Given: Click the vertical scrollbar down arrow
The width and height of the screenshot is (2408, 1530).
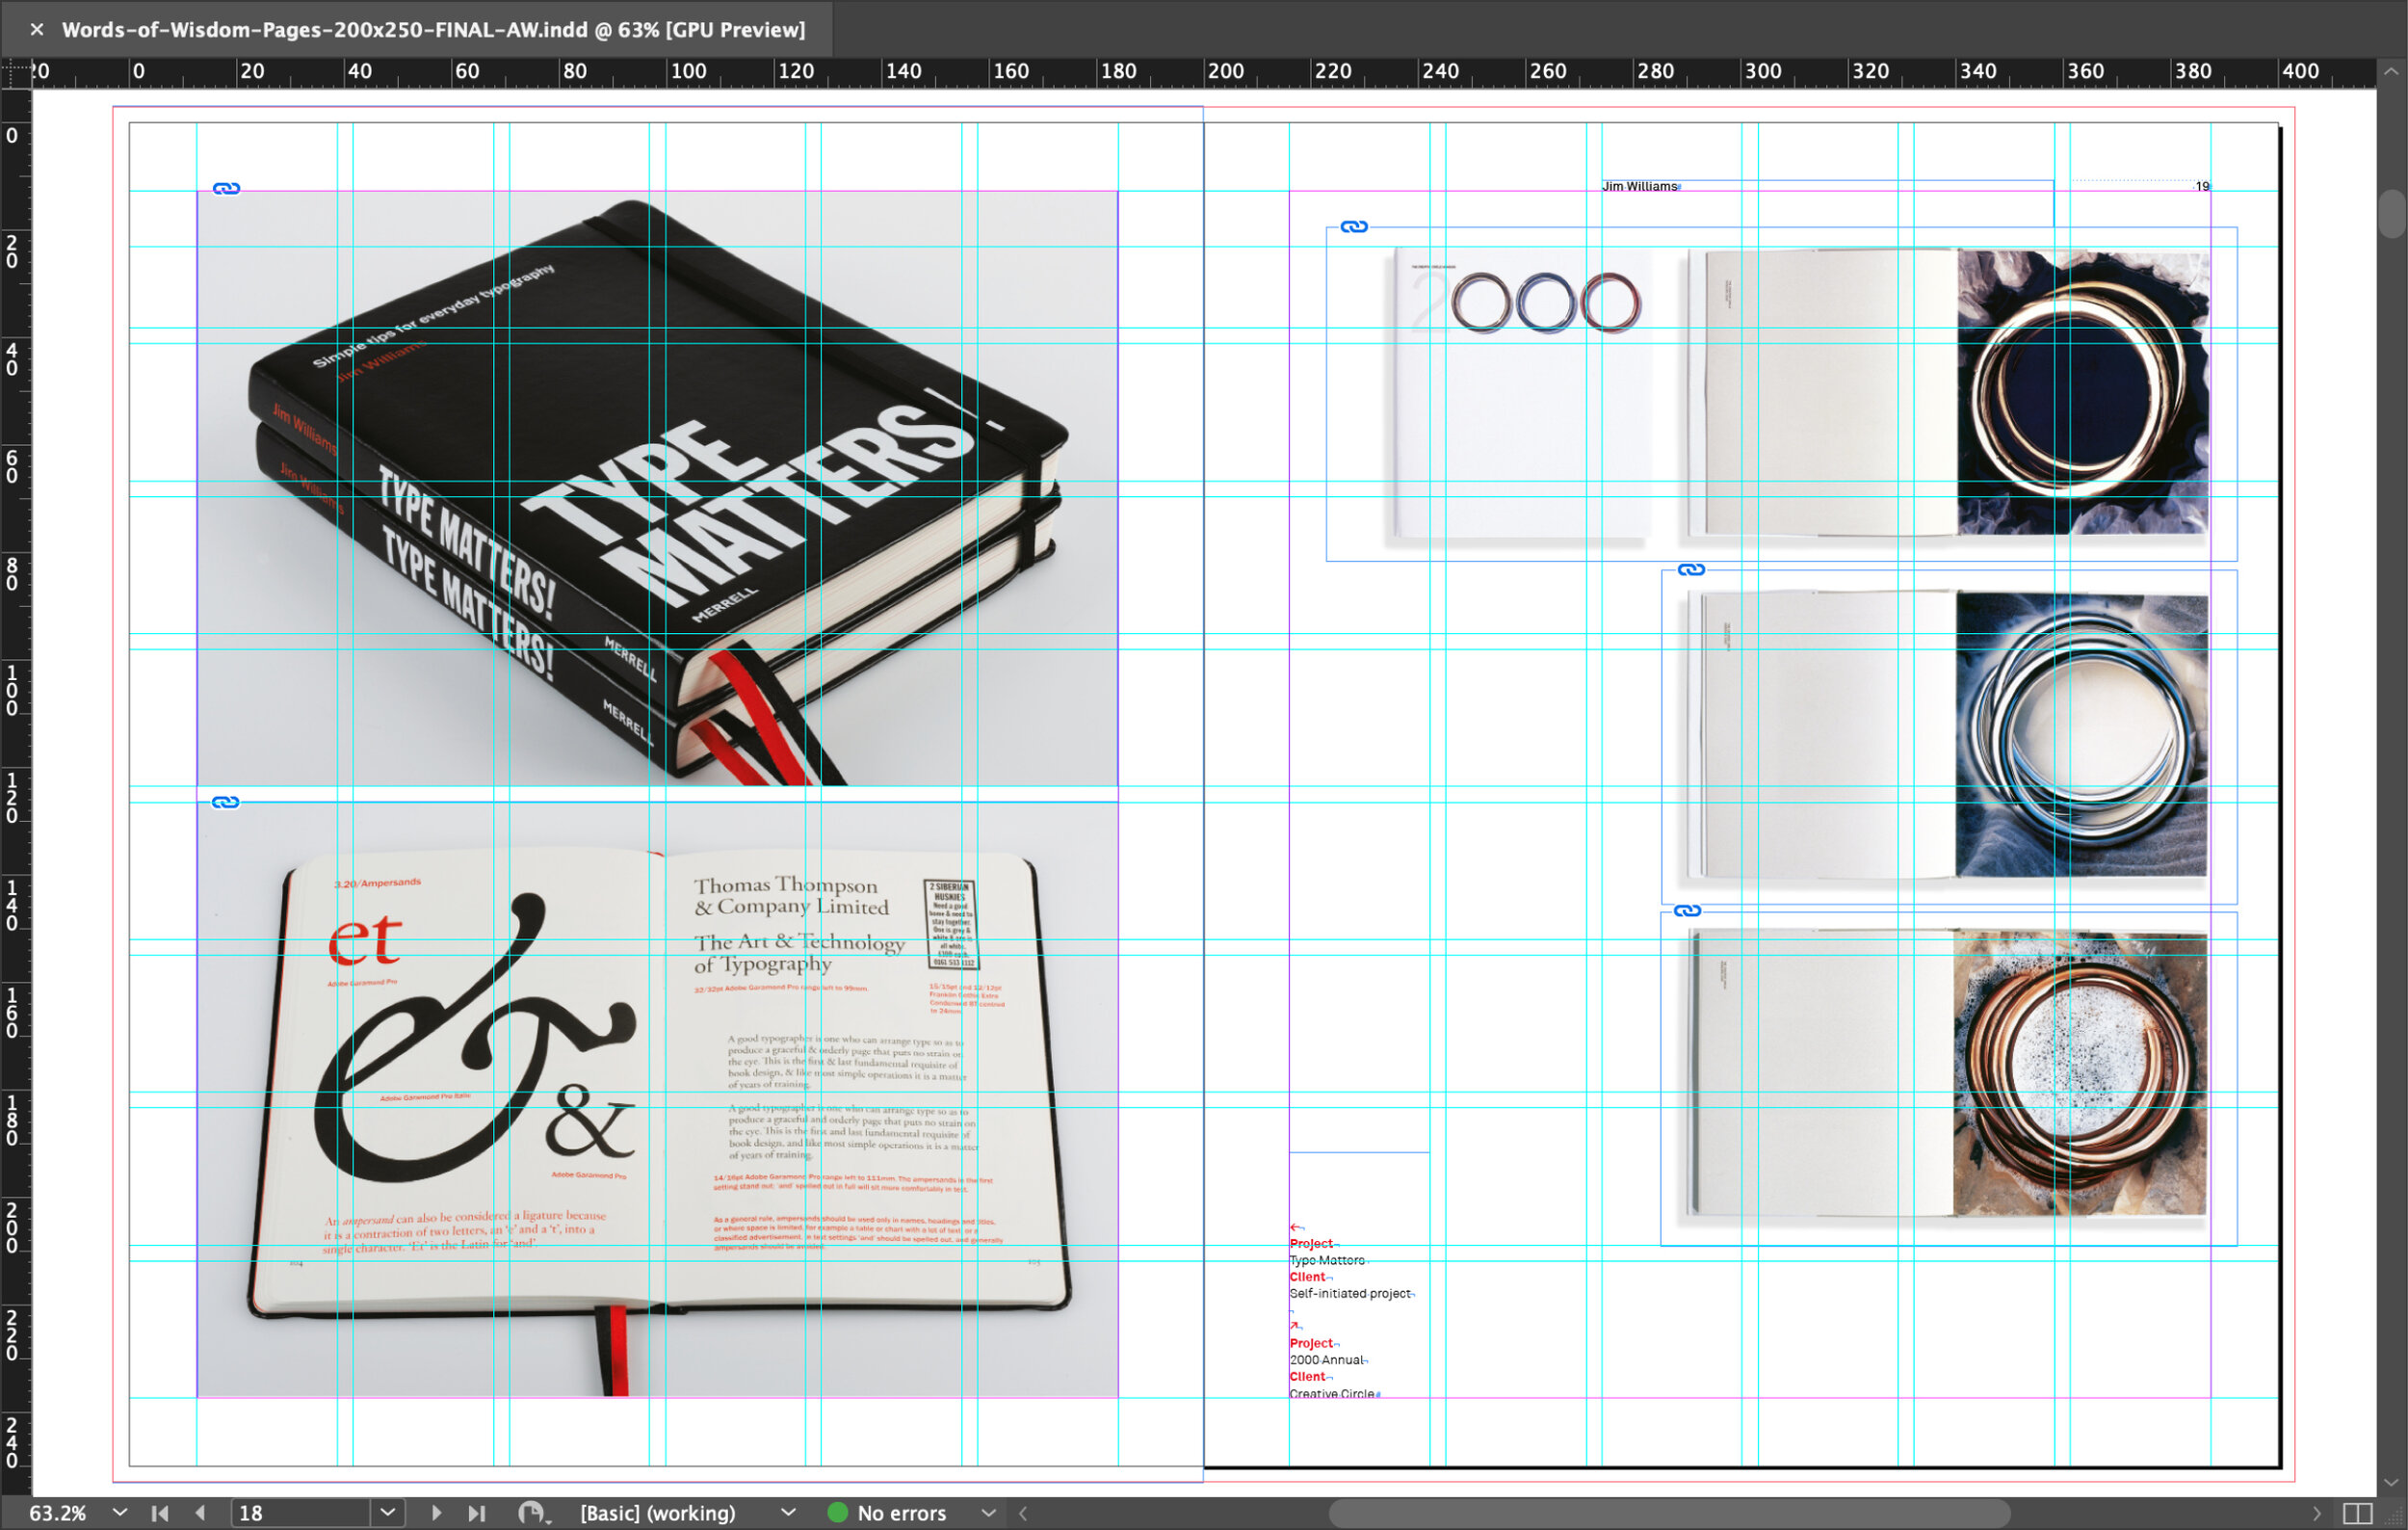Looking at the screenshot, I should (2391, 1483).
